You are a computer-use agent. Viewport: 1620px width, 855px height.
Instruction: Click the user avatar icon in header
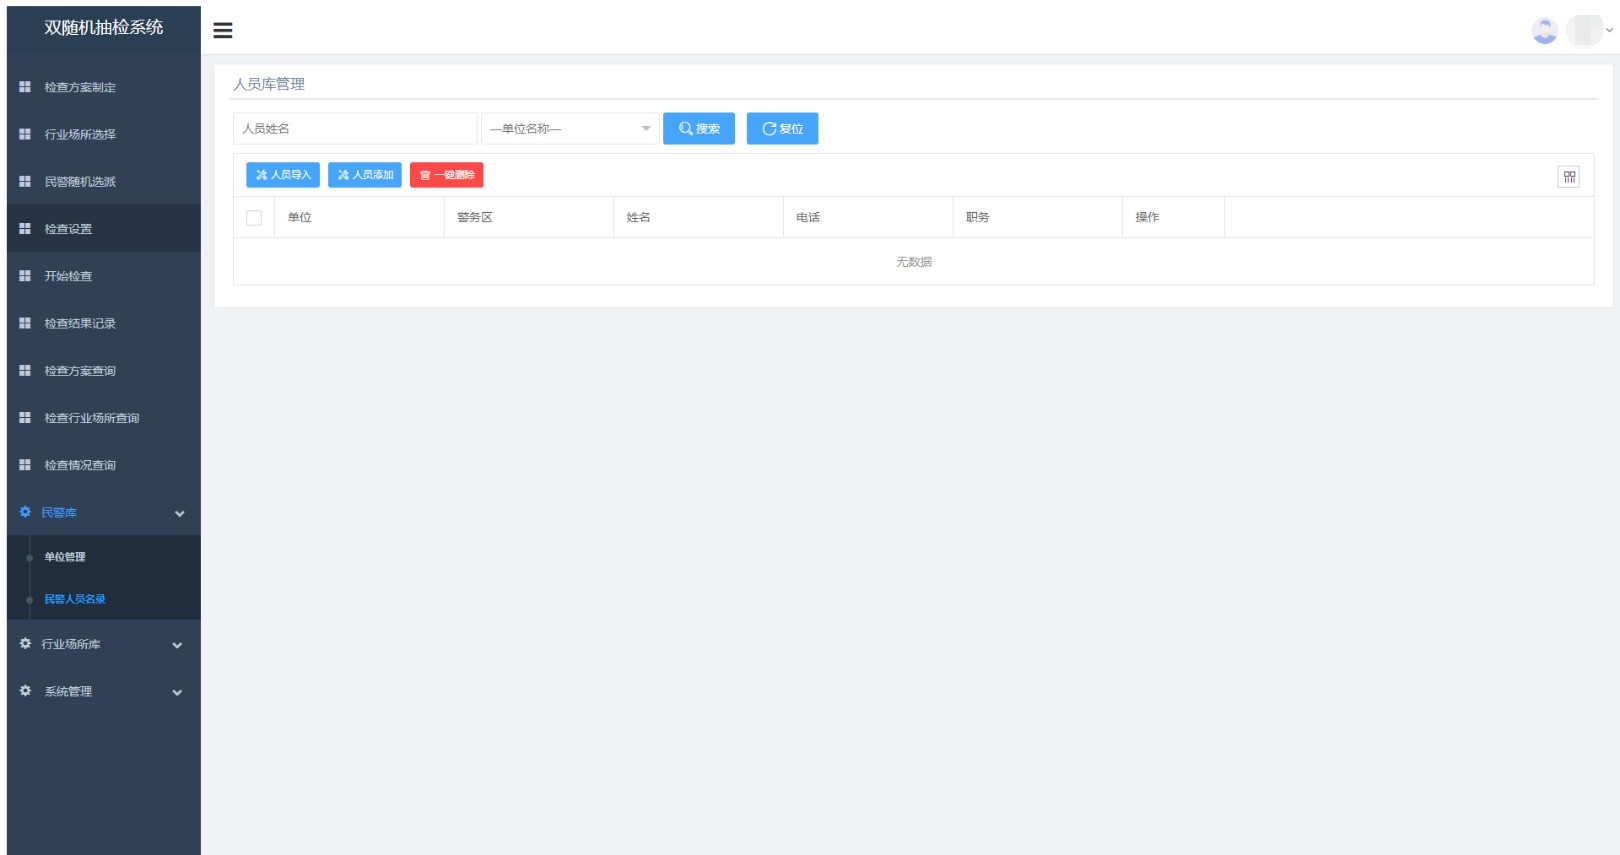(1544, 31)
